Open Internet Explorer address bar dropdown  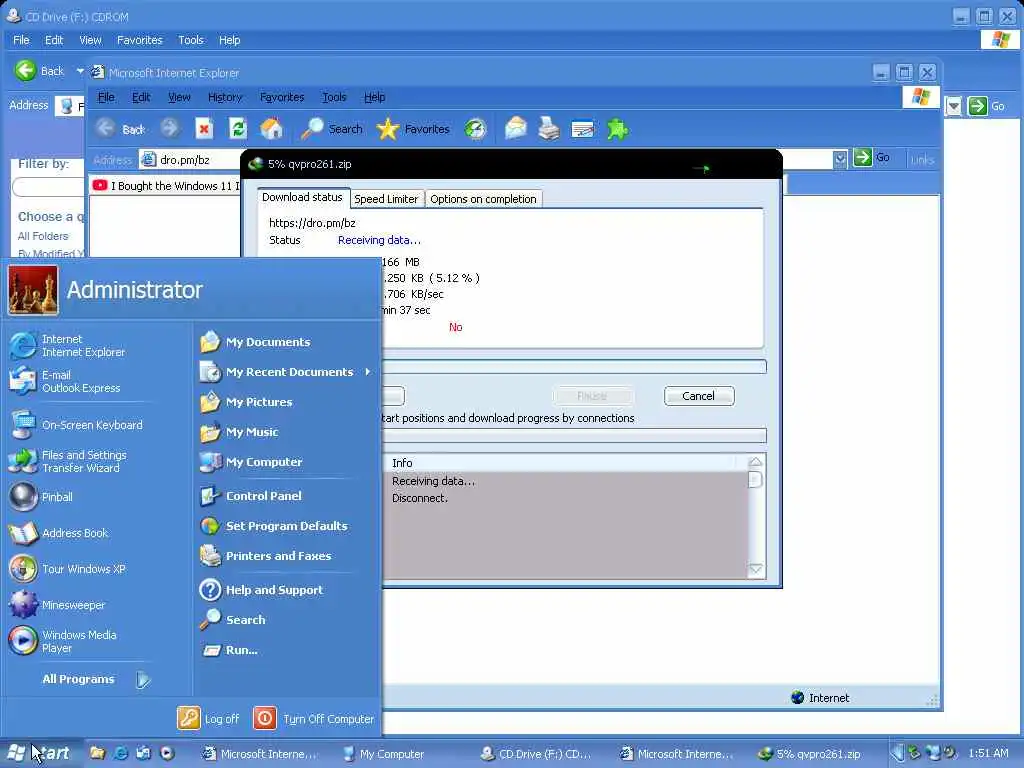[840, 159]
